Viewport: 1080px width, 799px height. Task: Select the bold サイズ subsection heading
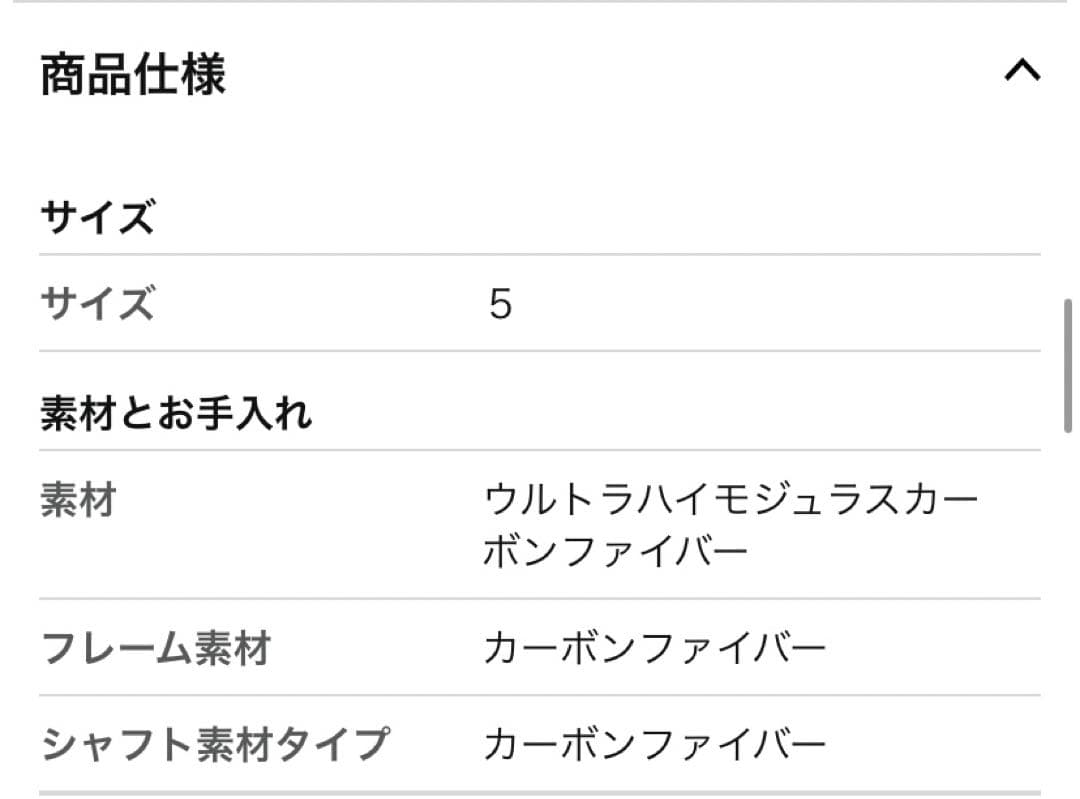coord(97,217)
